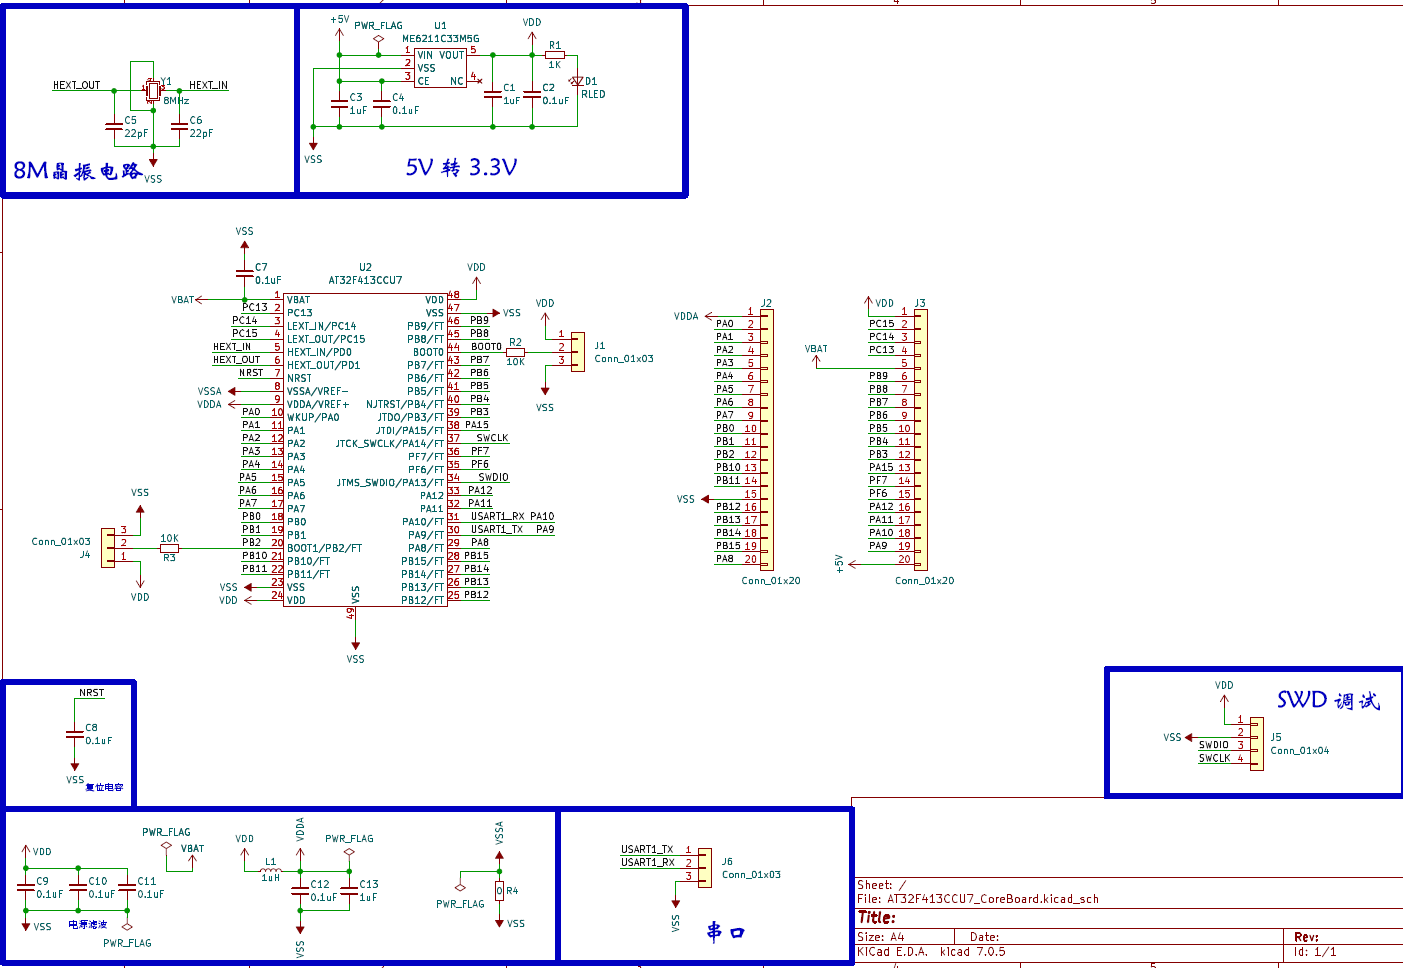Click capacitor C3 1uF symbol
1403x968 pixels.
pos(339,103)
